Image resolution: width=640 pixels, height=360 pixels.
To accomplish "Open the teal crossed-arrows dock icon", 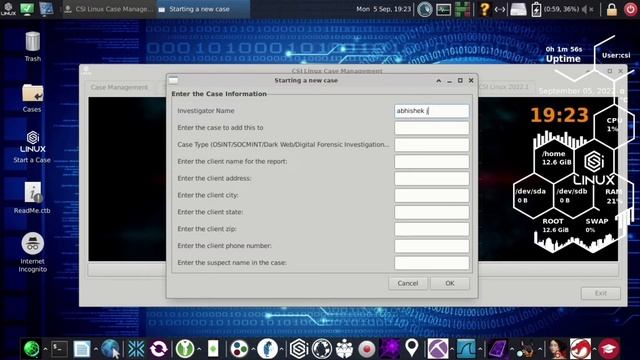I will click(x=136, y=349).
